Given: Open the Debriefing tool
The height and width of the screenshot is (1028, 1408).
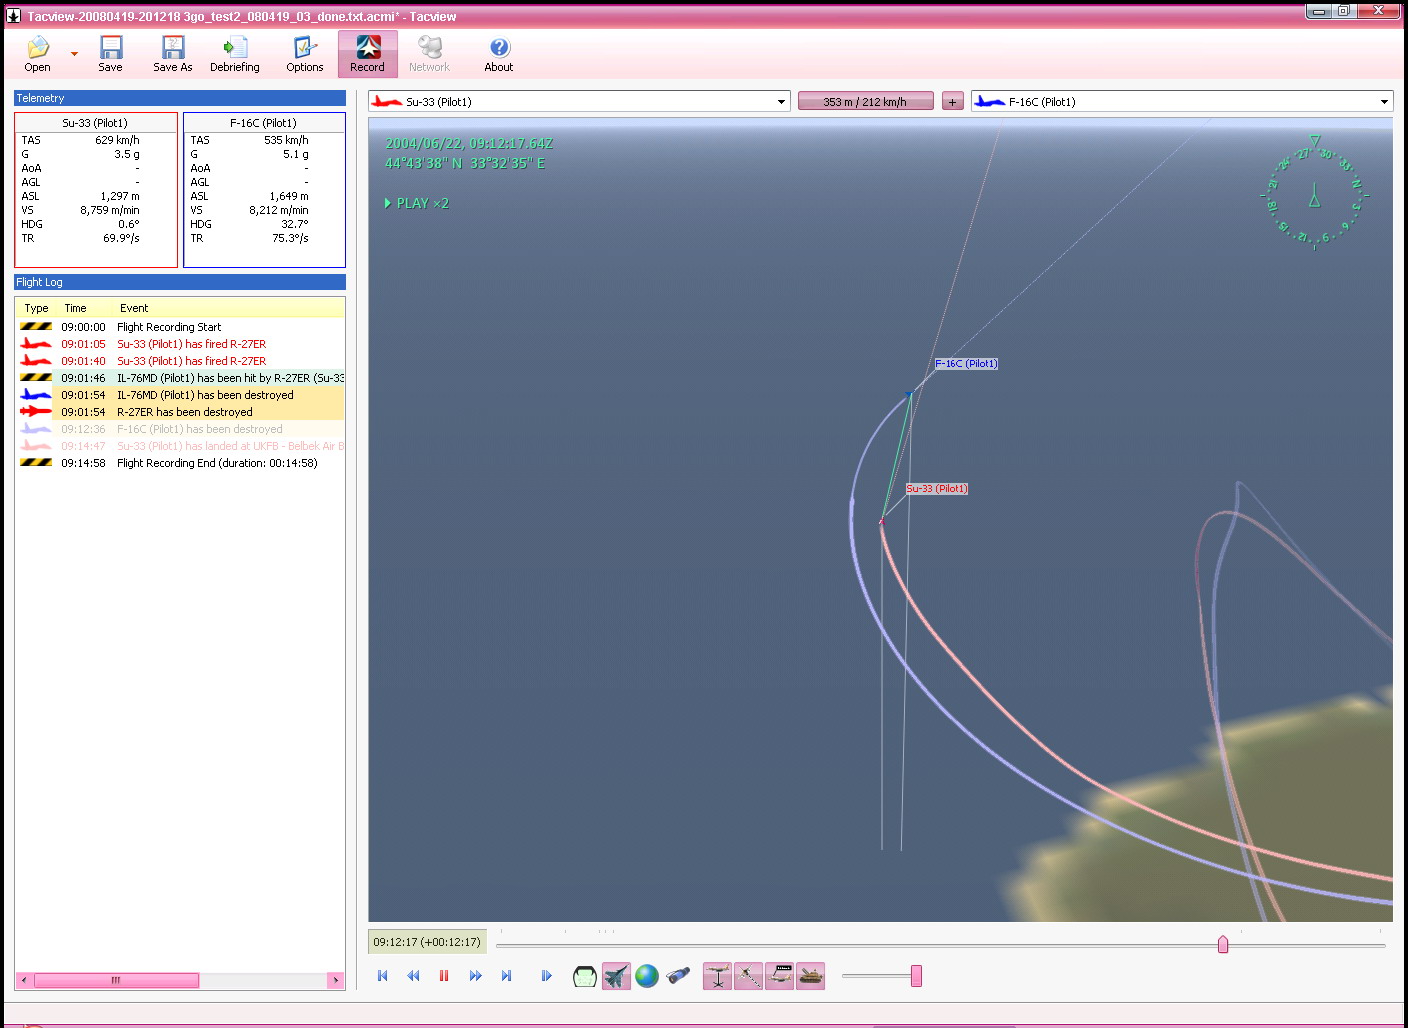Looking at the screenshot, I should click(234, 54).
